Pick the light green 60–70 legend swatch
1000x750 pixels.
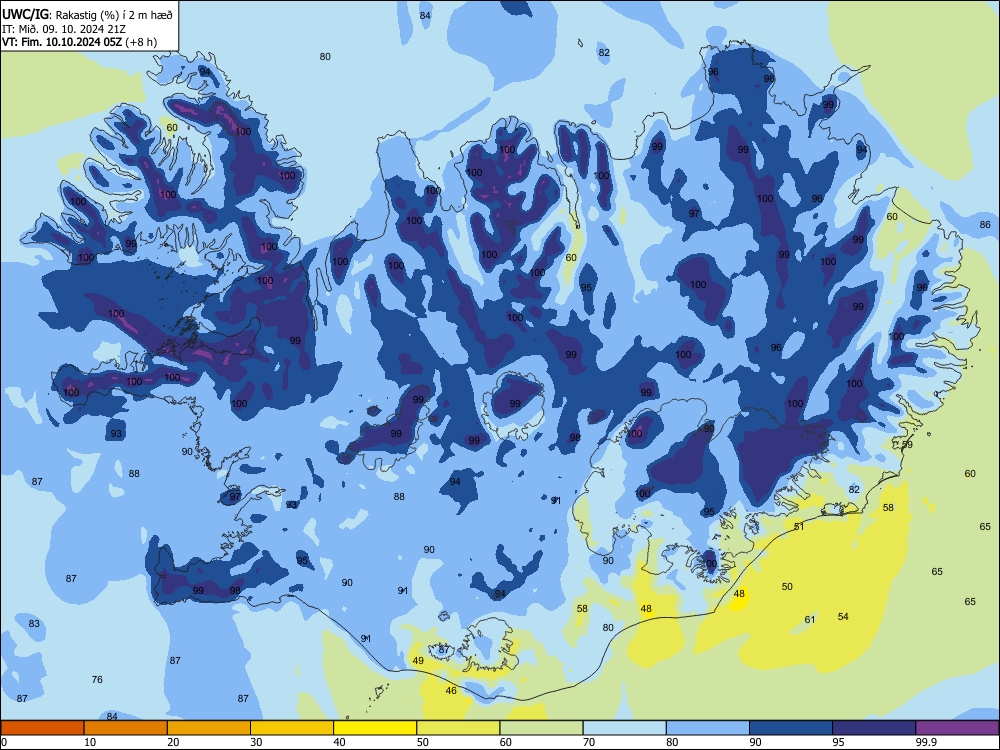click(541, 728)
